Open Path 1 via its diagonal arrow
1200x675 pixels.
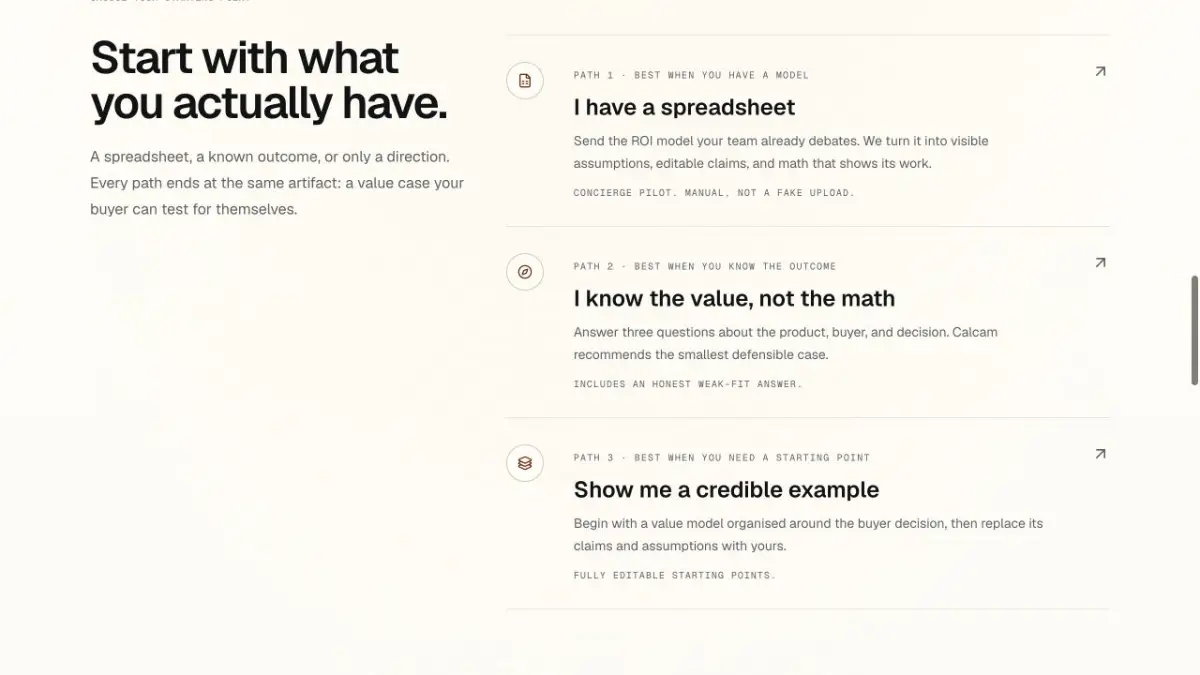click(1100, 72)
